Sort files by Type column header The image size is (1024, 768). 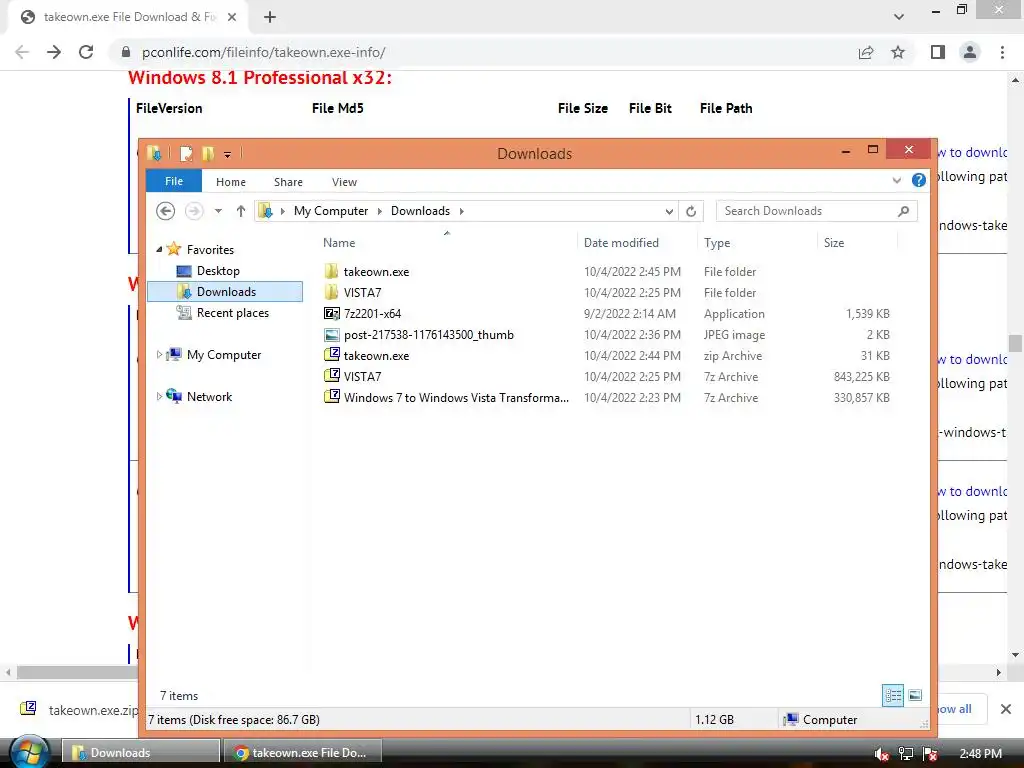(x=757, y=242)
